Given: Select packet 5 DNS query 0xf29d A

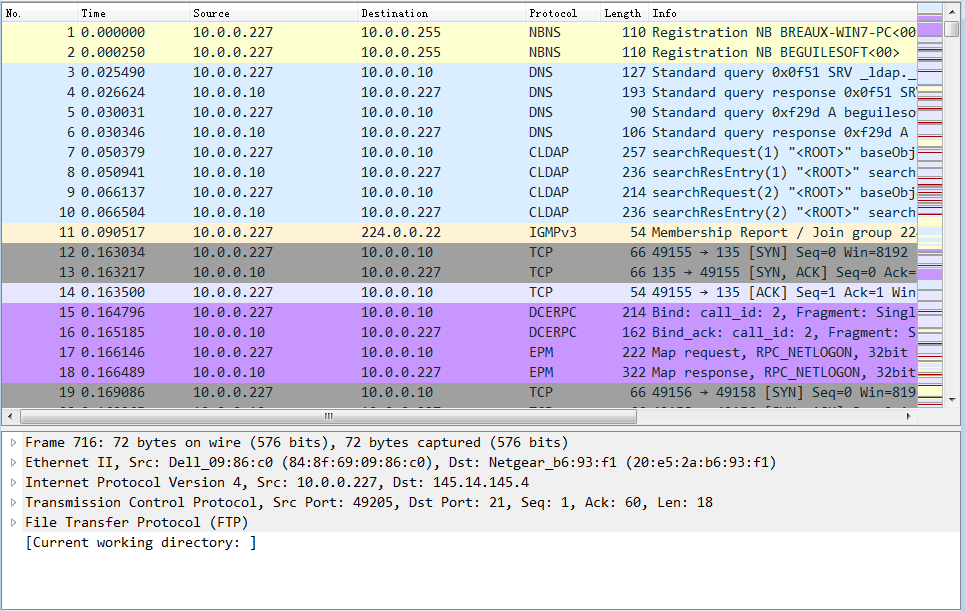Looking at the screenshot, I should coord(459,112).
